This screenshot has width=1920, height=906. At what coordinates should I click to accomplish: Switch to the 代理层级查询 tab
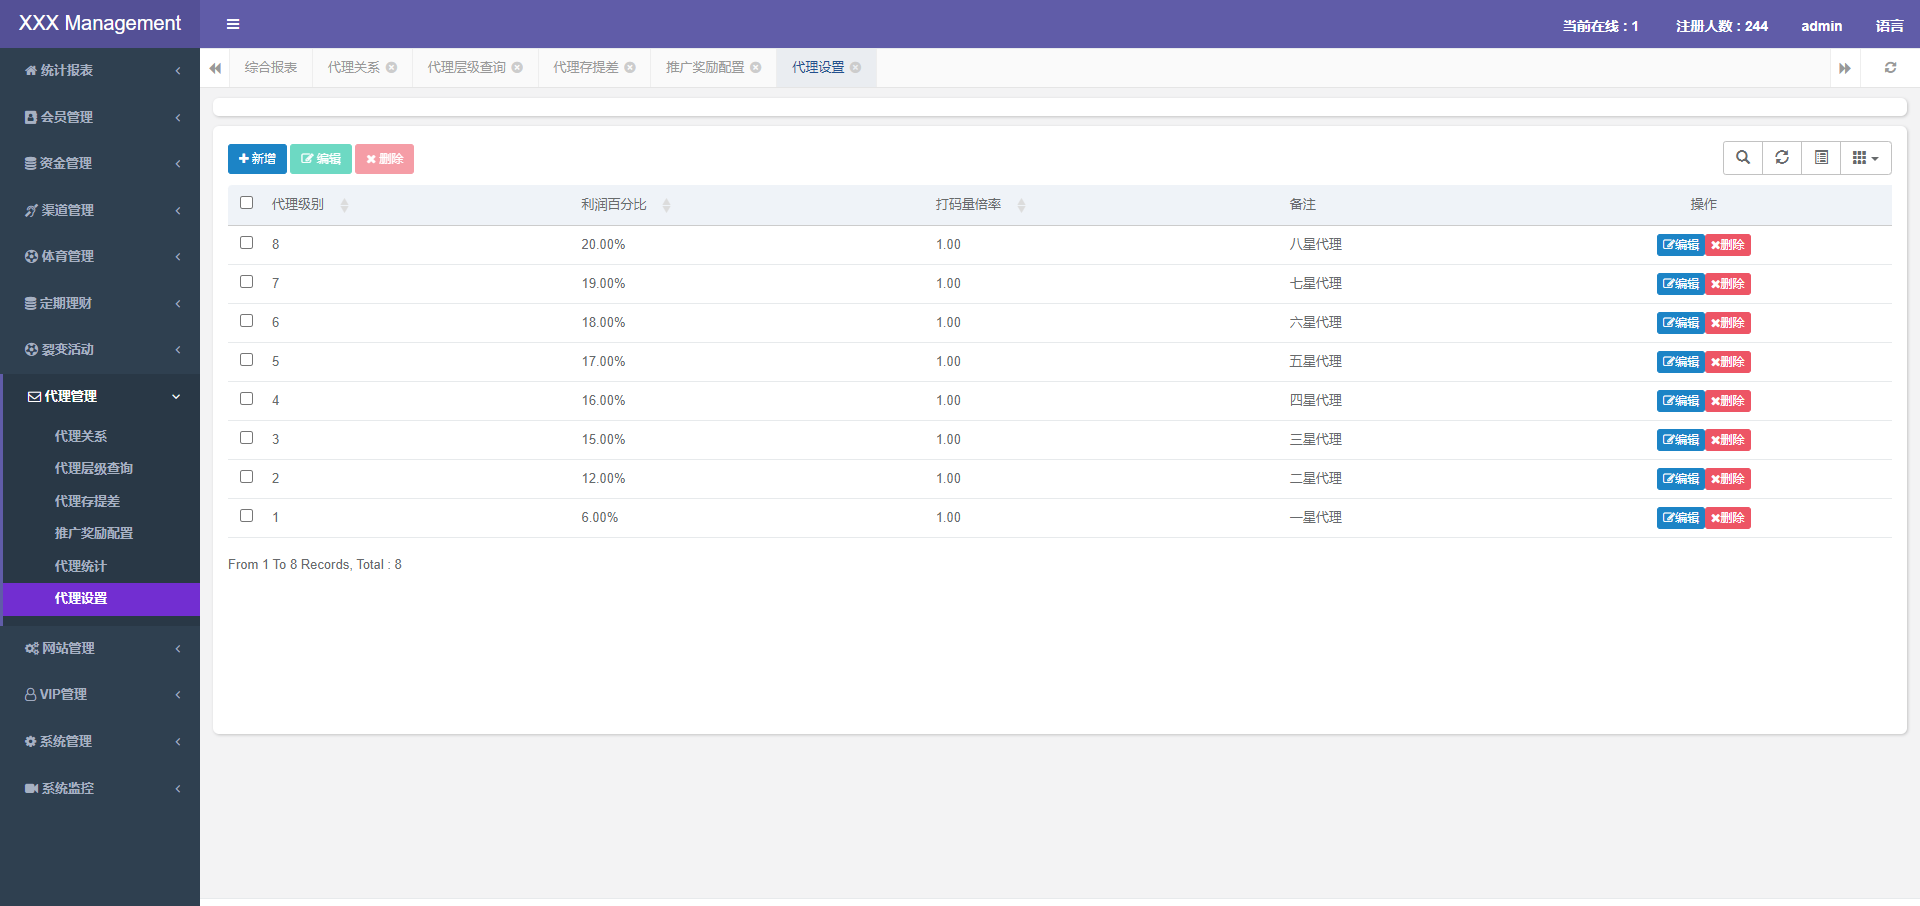467,68
